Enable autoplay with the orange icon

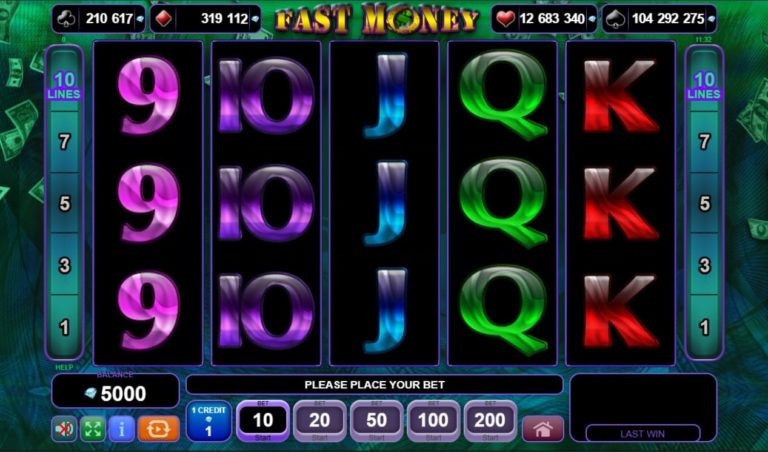[x=158, y=429]
